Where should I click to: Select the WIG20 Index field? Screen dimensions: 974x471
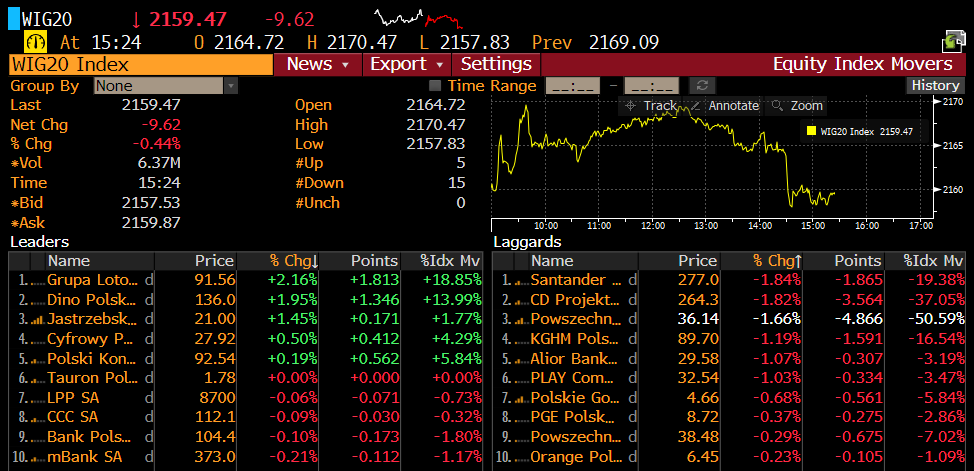140,64
